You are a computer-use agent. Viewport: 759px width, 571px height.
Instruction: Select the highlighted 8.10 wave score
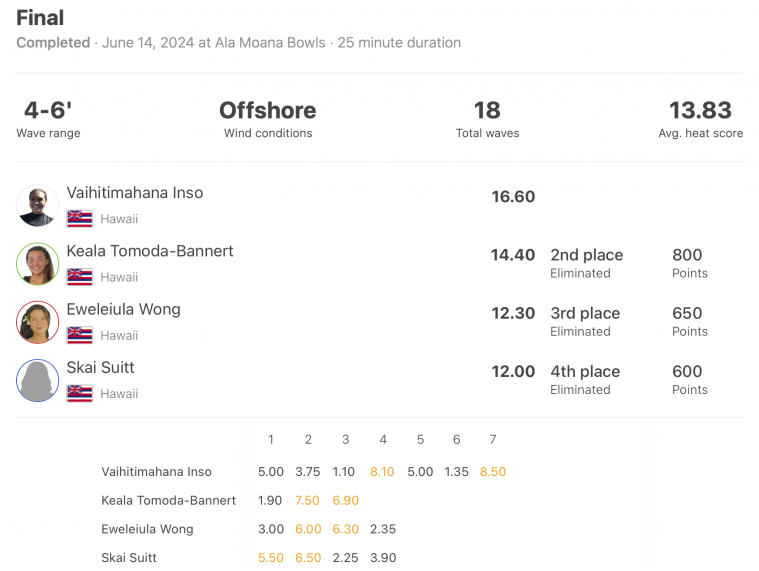click(x=382, y=472)
